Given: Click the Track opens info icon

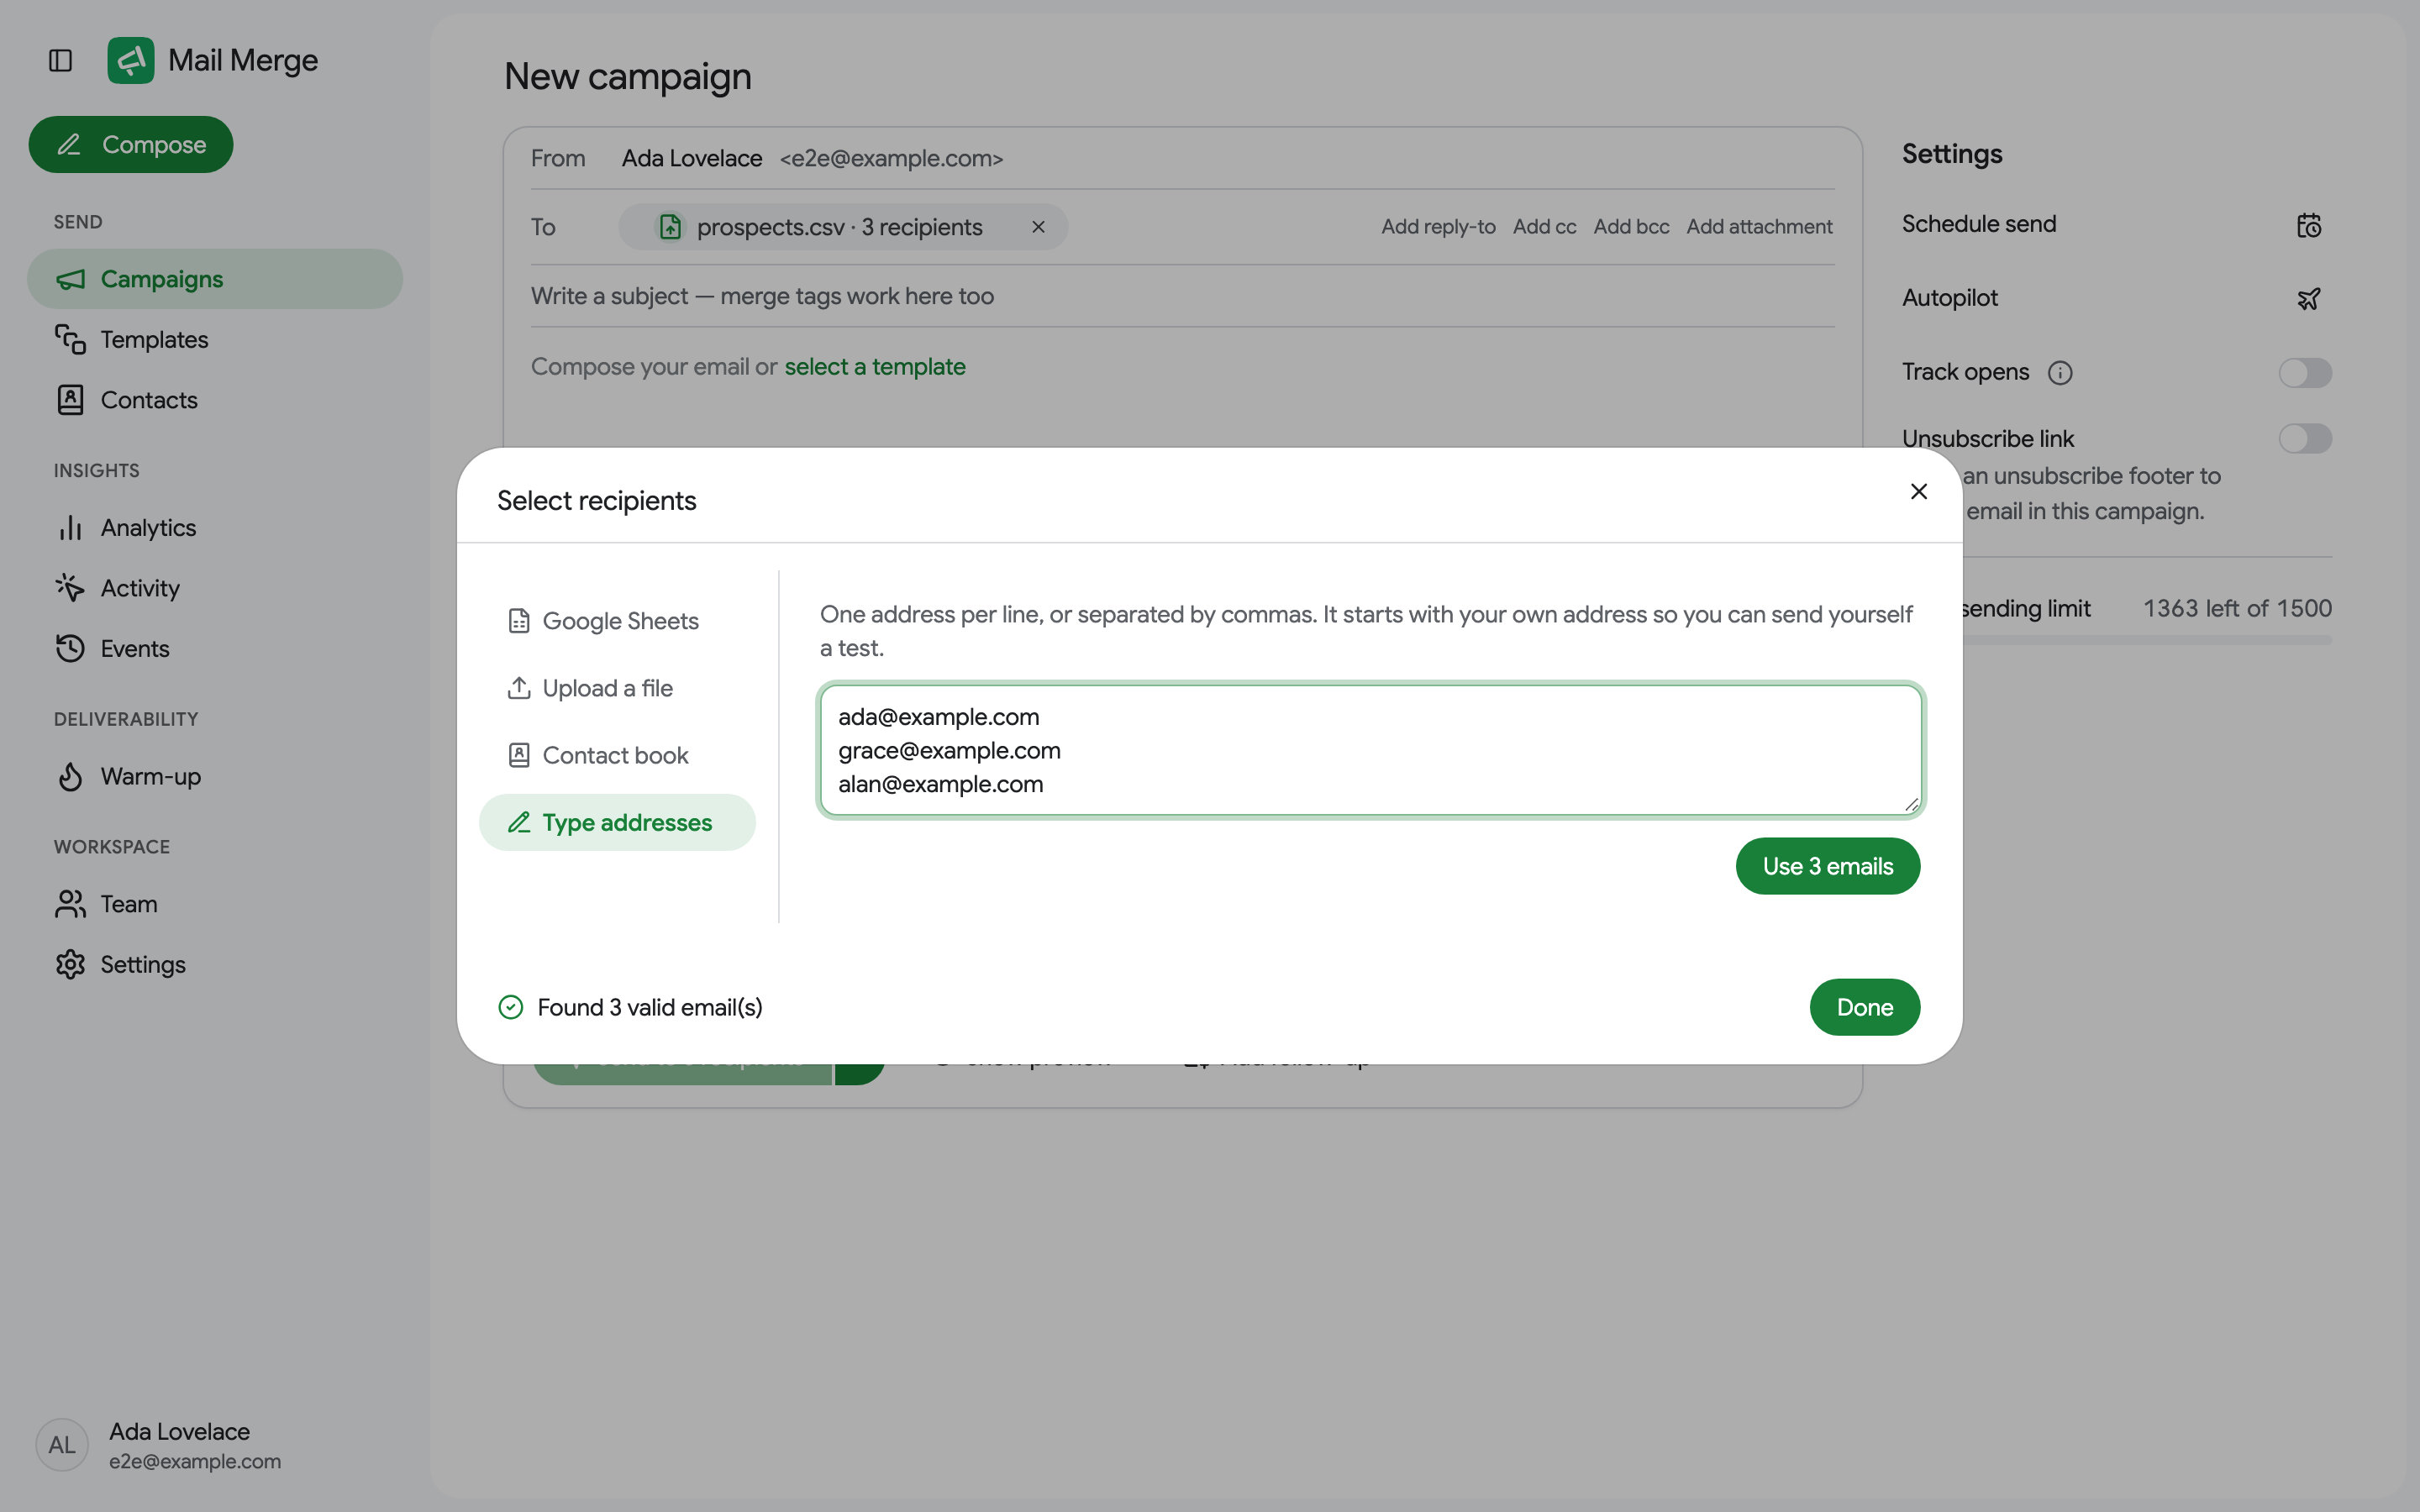Looking at the screenshot, I should click(2060, 373).
